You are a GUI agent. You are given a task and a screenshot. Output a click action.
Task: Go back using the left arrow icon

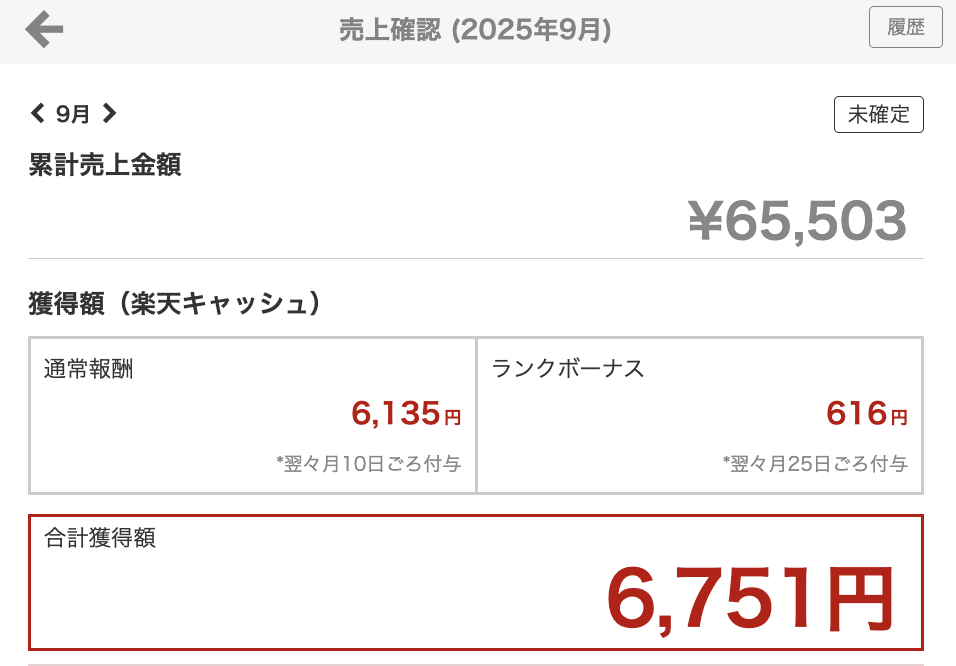(x=44, y=29)
